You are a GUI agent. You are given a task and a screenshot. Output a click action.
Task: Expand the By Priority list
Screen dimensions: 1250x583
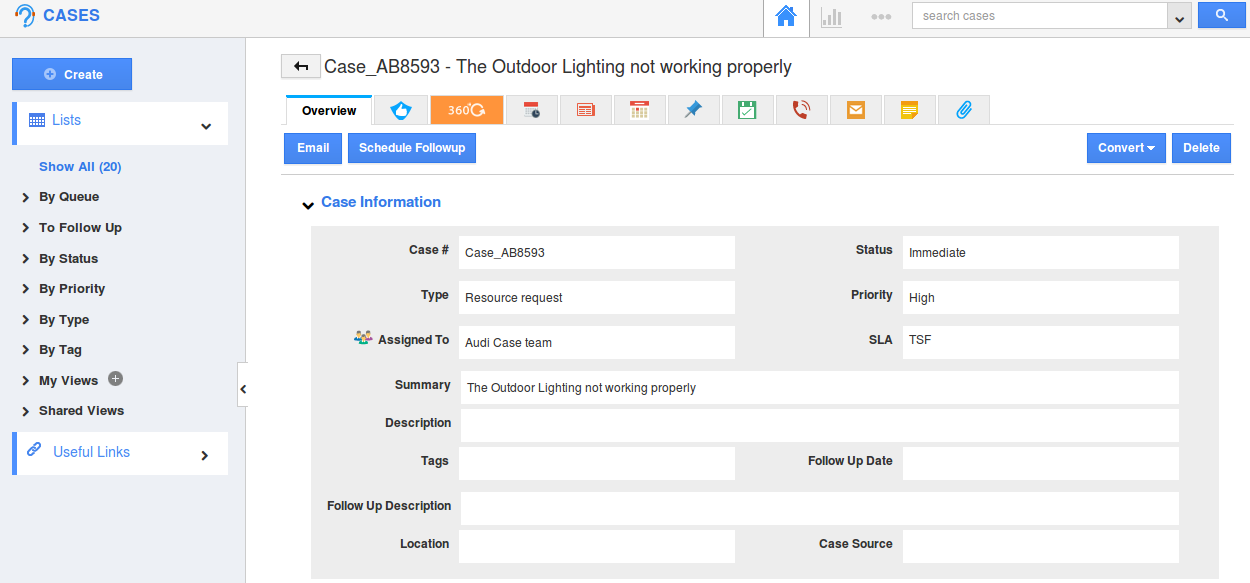71,289
